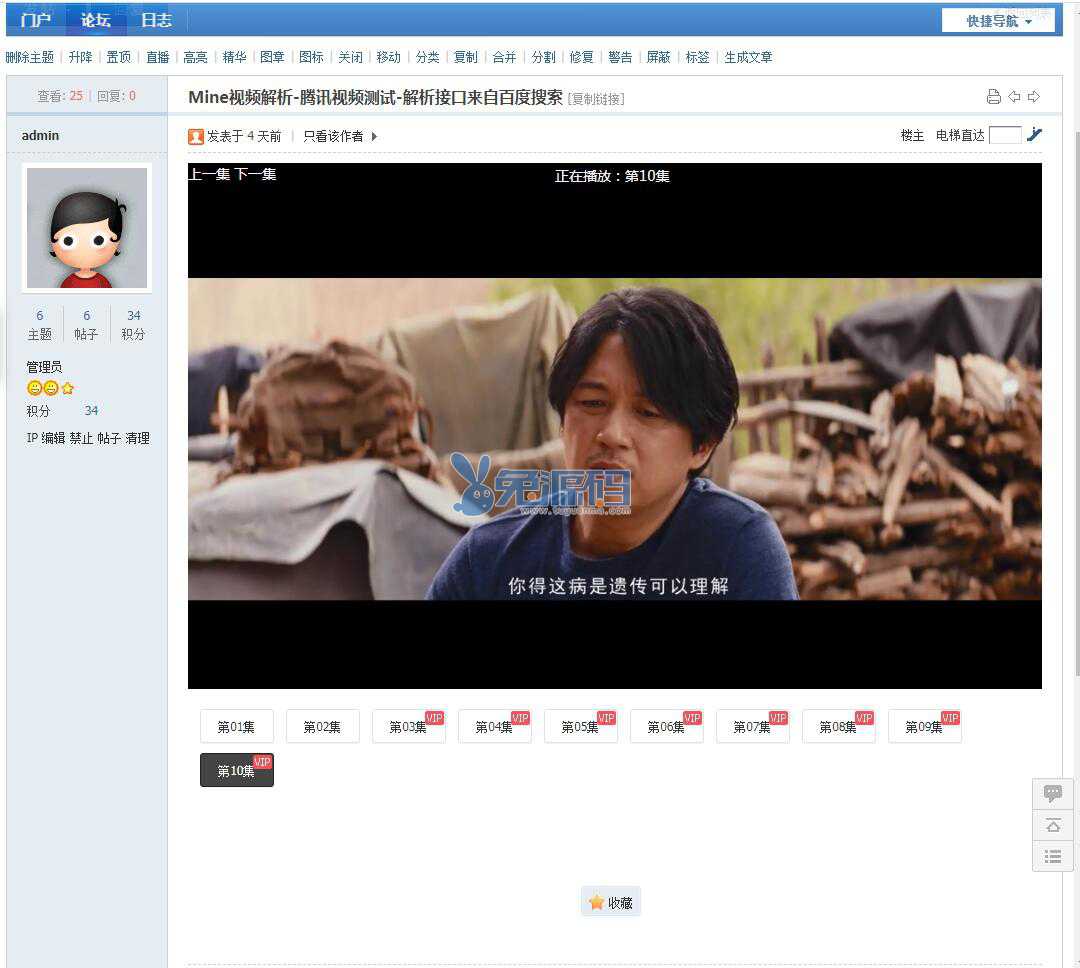Click 禁止 link under admin profile
The height and width of the screenshot is (968, 1080).
(x=81, y=438)
